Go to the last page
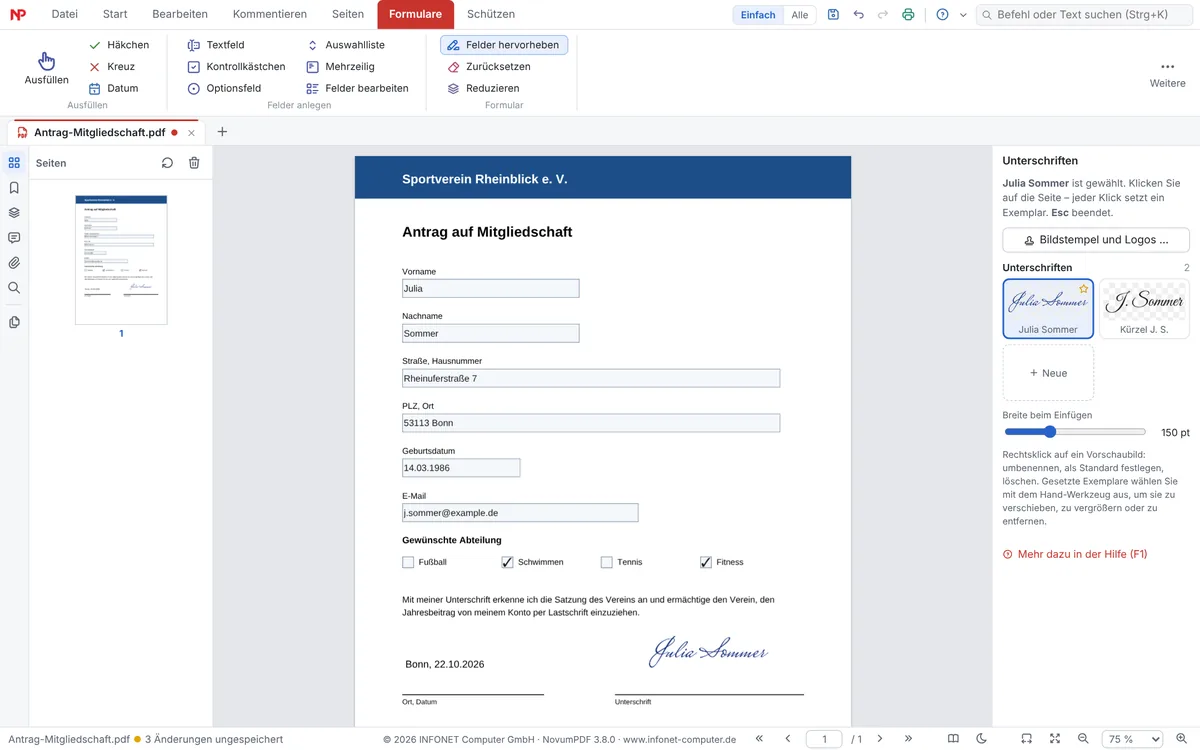Viewport: 1200px width, 750px height. [x=908, y=739]
